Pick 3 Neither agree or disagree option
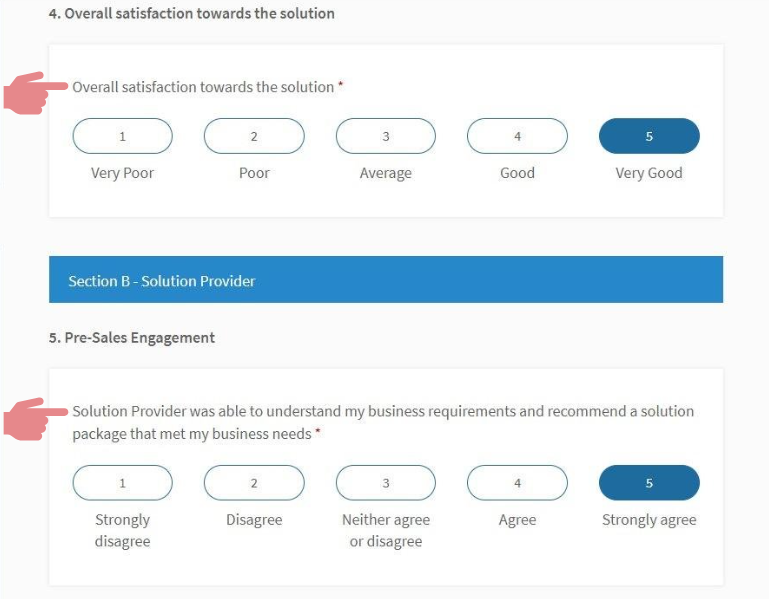Viewport: 769px width, 599px height. point(386,483)
